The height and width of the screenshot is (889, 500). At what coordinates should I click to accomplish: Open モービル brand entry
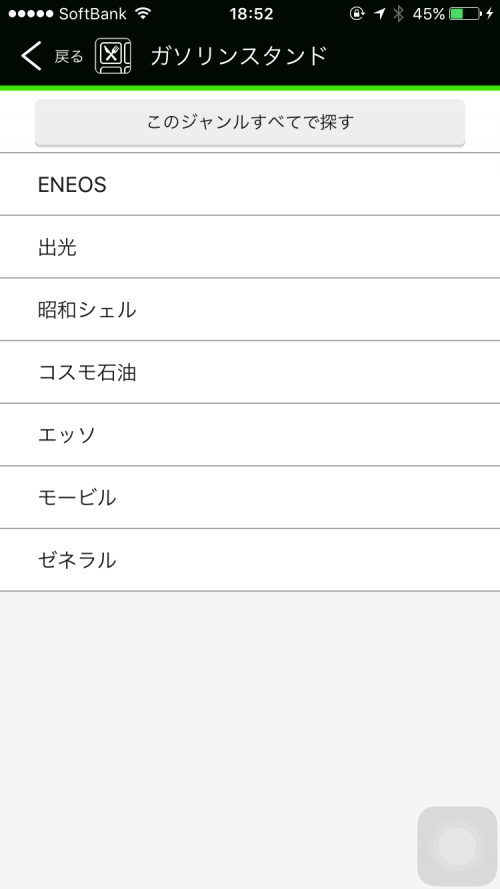(250, 498)
